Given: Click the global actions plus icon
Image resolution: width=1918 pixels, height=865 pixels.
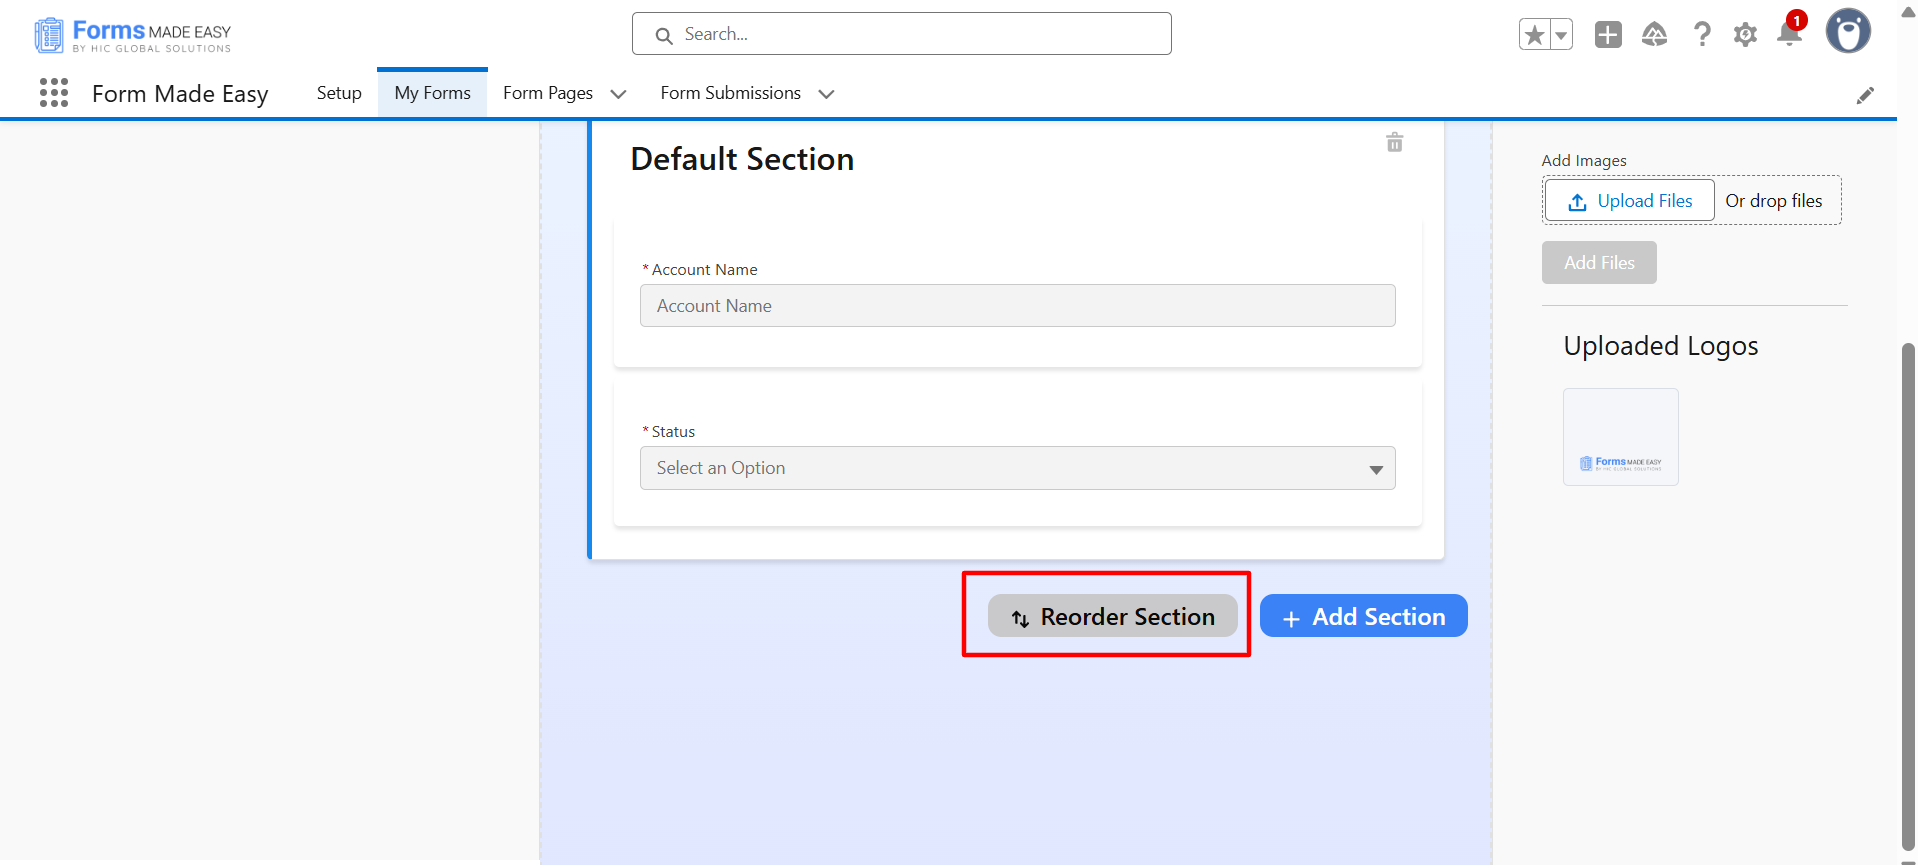Looking at the screenshot, I should [1608, 35].
